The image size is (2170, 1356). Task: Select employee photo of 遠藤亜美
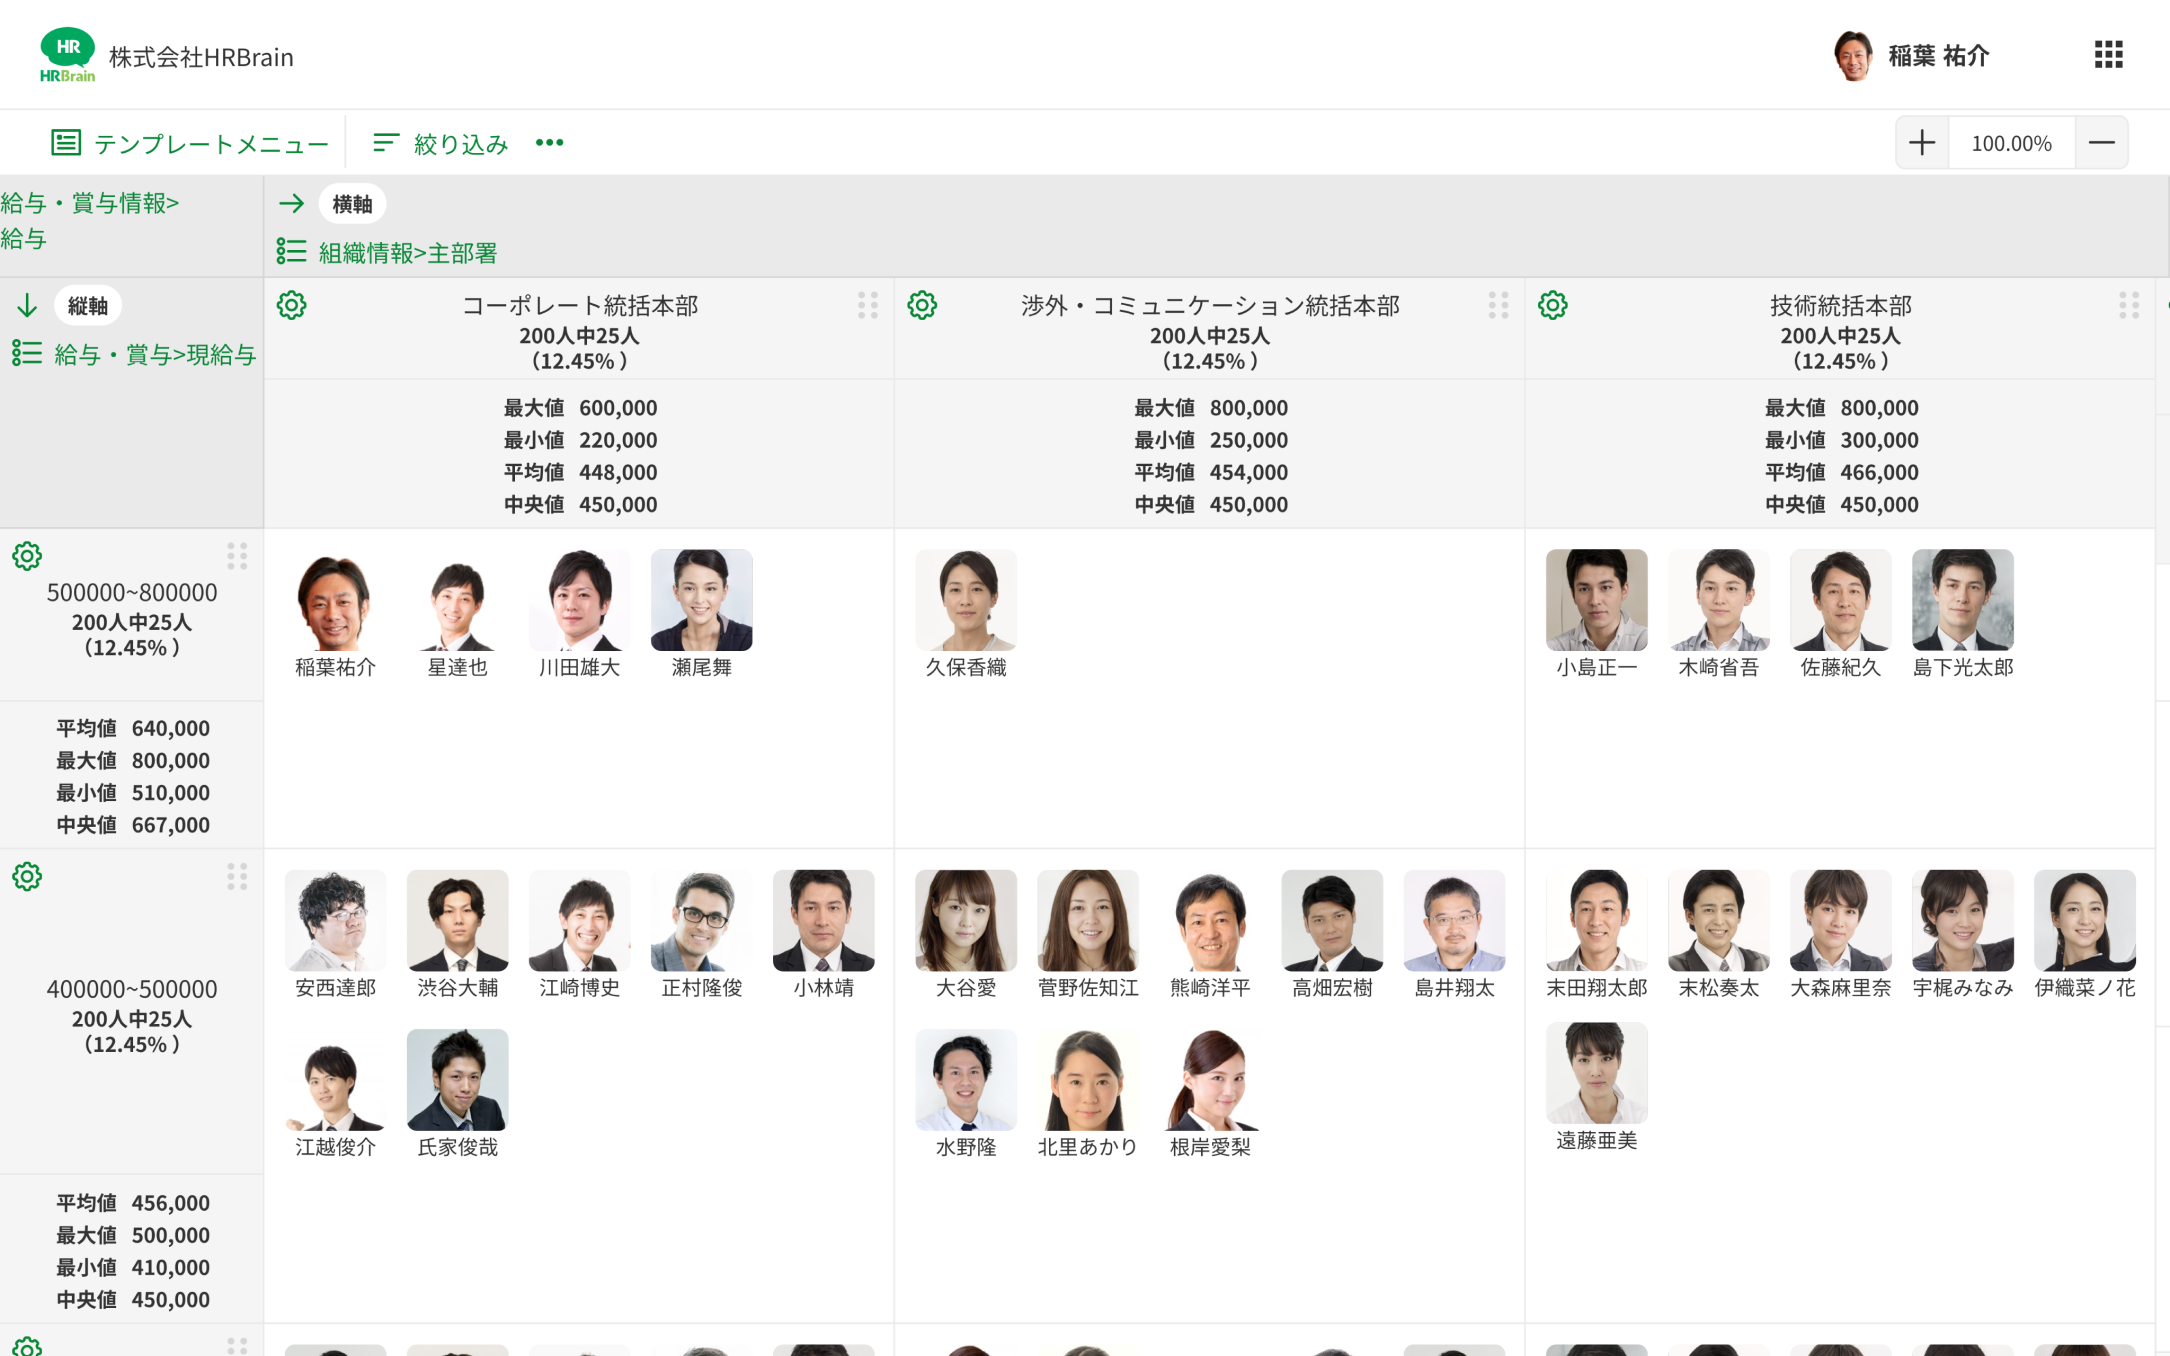1596,1073
